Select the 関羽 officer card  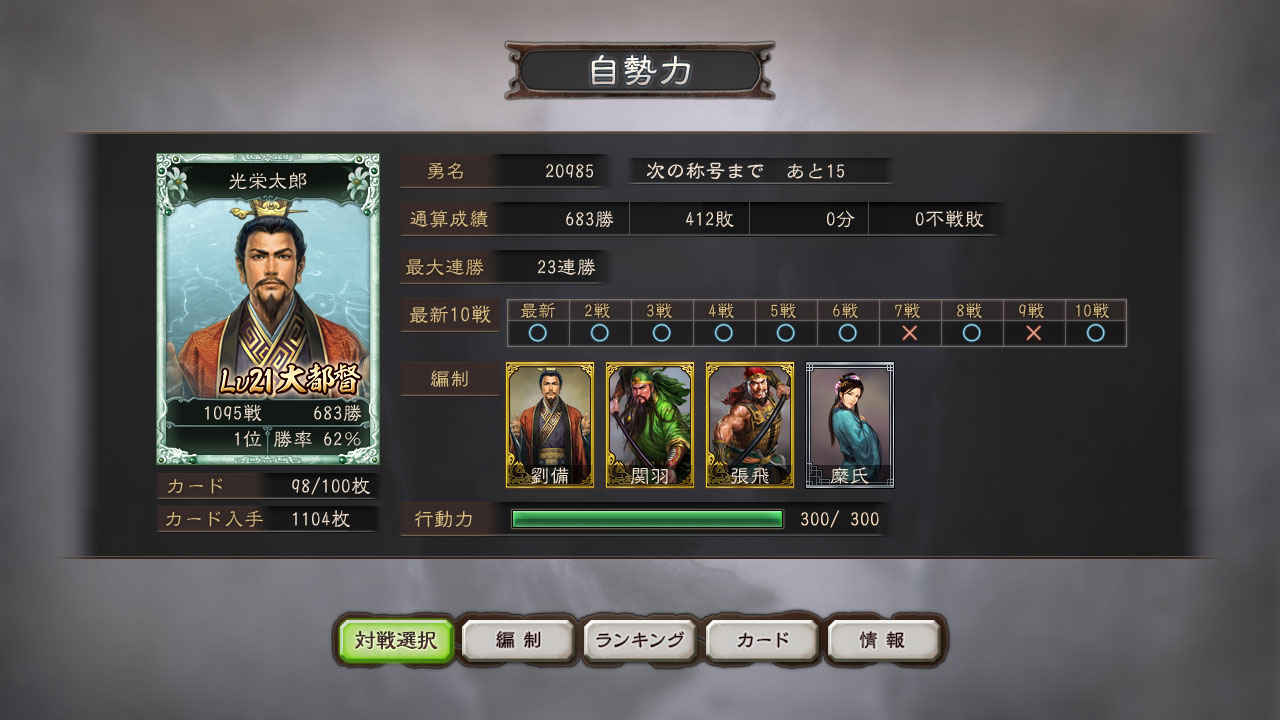(x=650, y=425)
